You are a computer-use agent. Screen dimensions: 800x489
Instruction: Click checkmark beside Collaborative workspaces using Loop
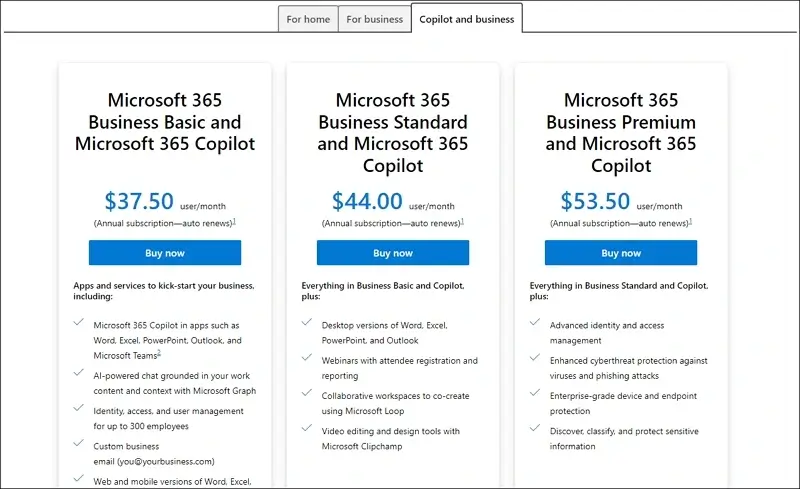pos(307,393)
